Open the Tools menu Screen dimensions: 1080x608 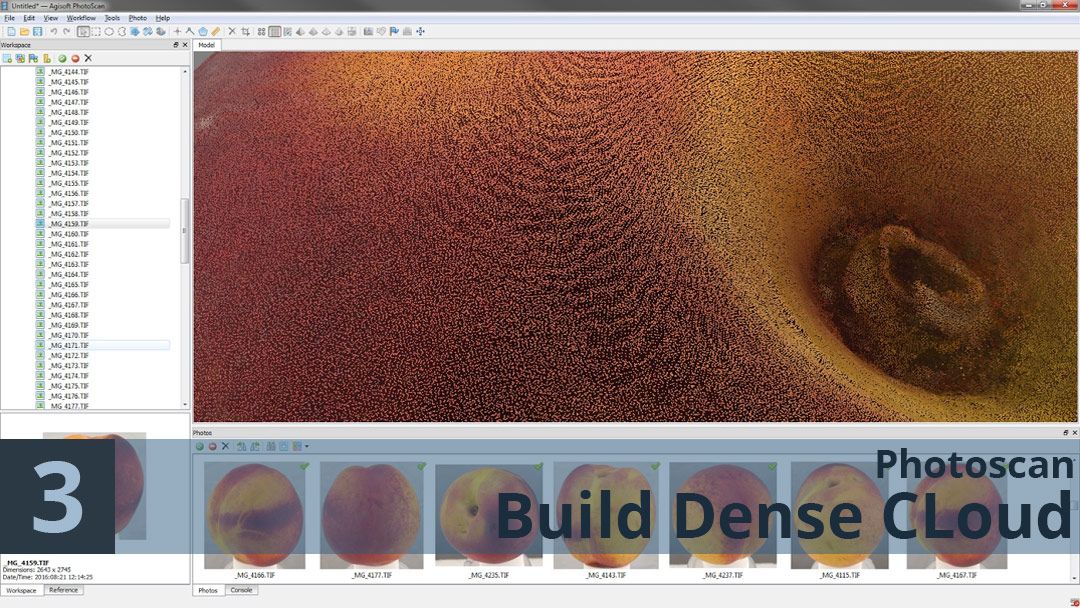click(x=112, y=18)
